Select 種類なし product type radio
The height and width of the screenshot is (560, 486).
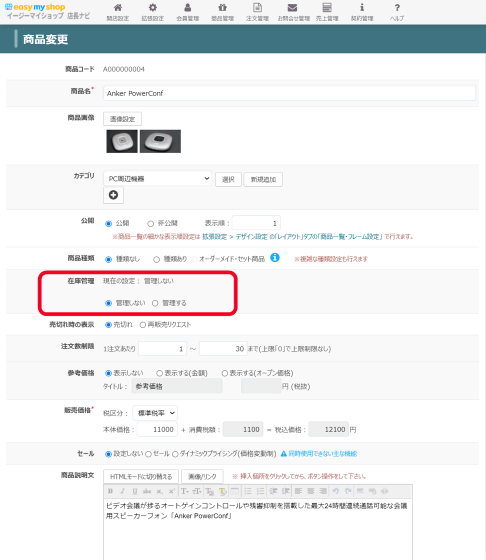coord(108,259)
